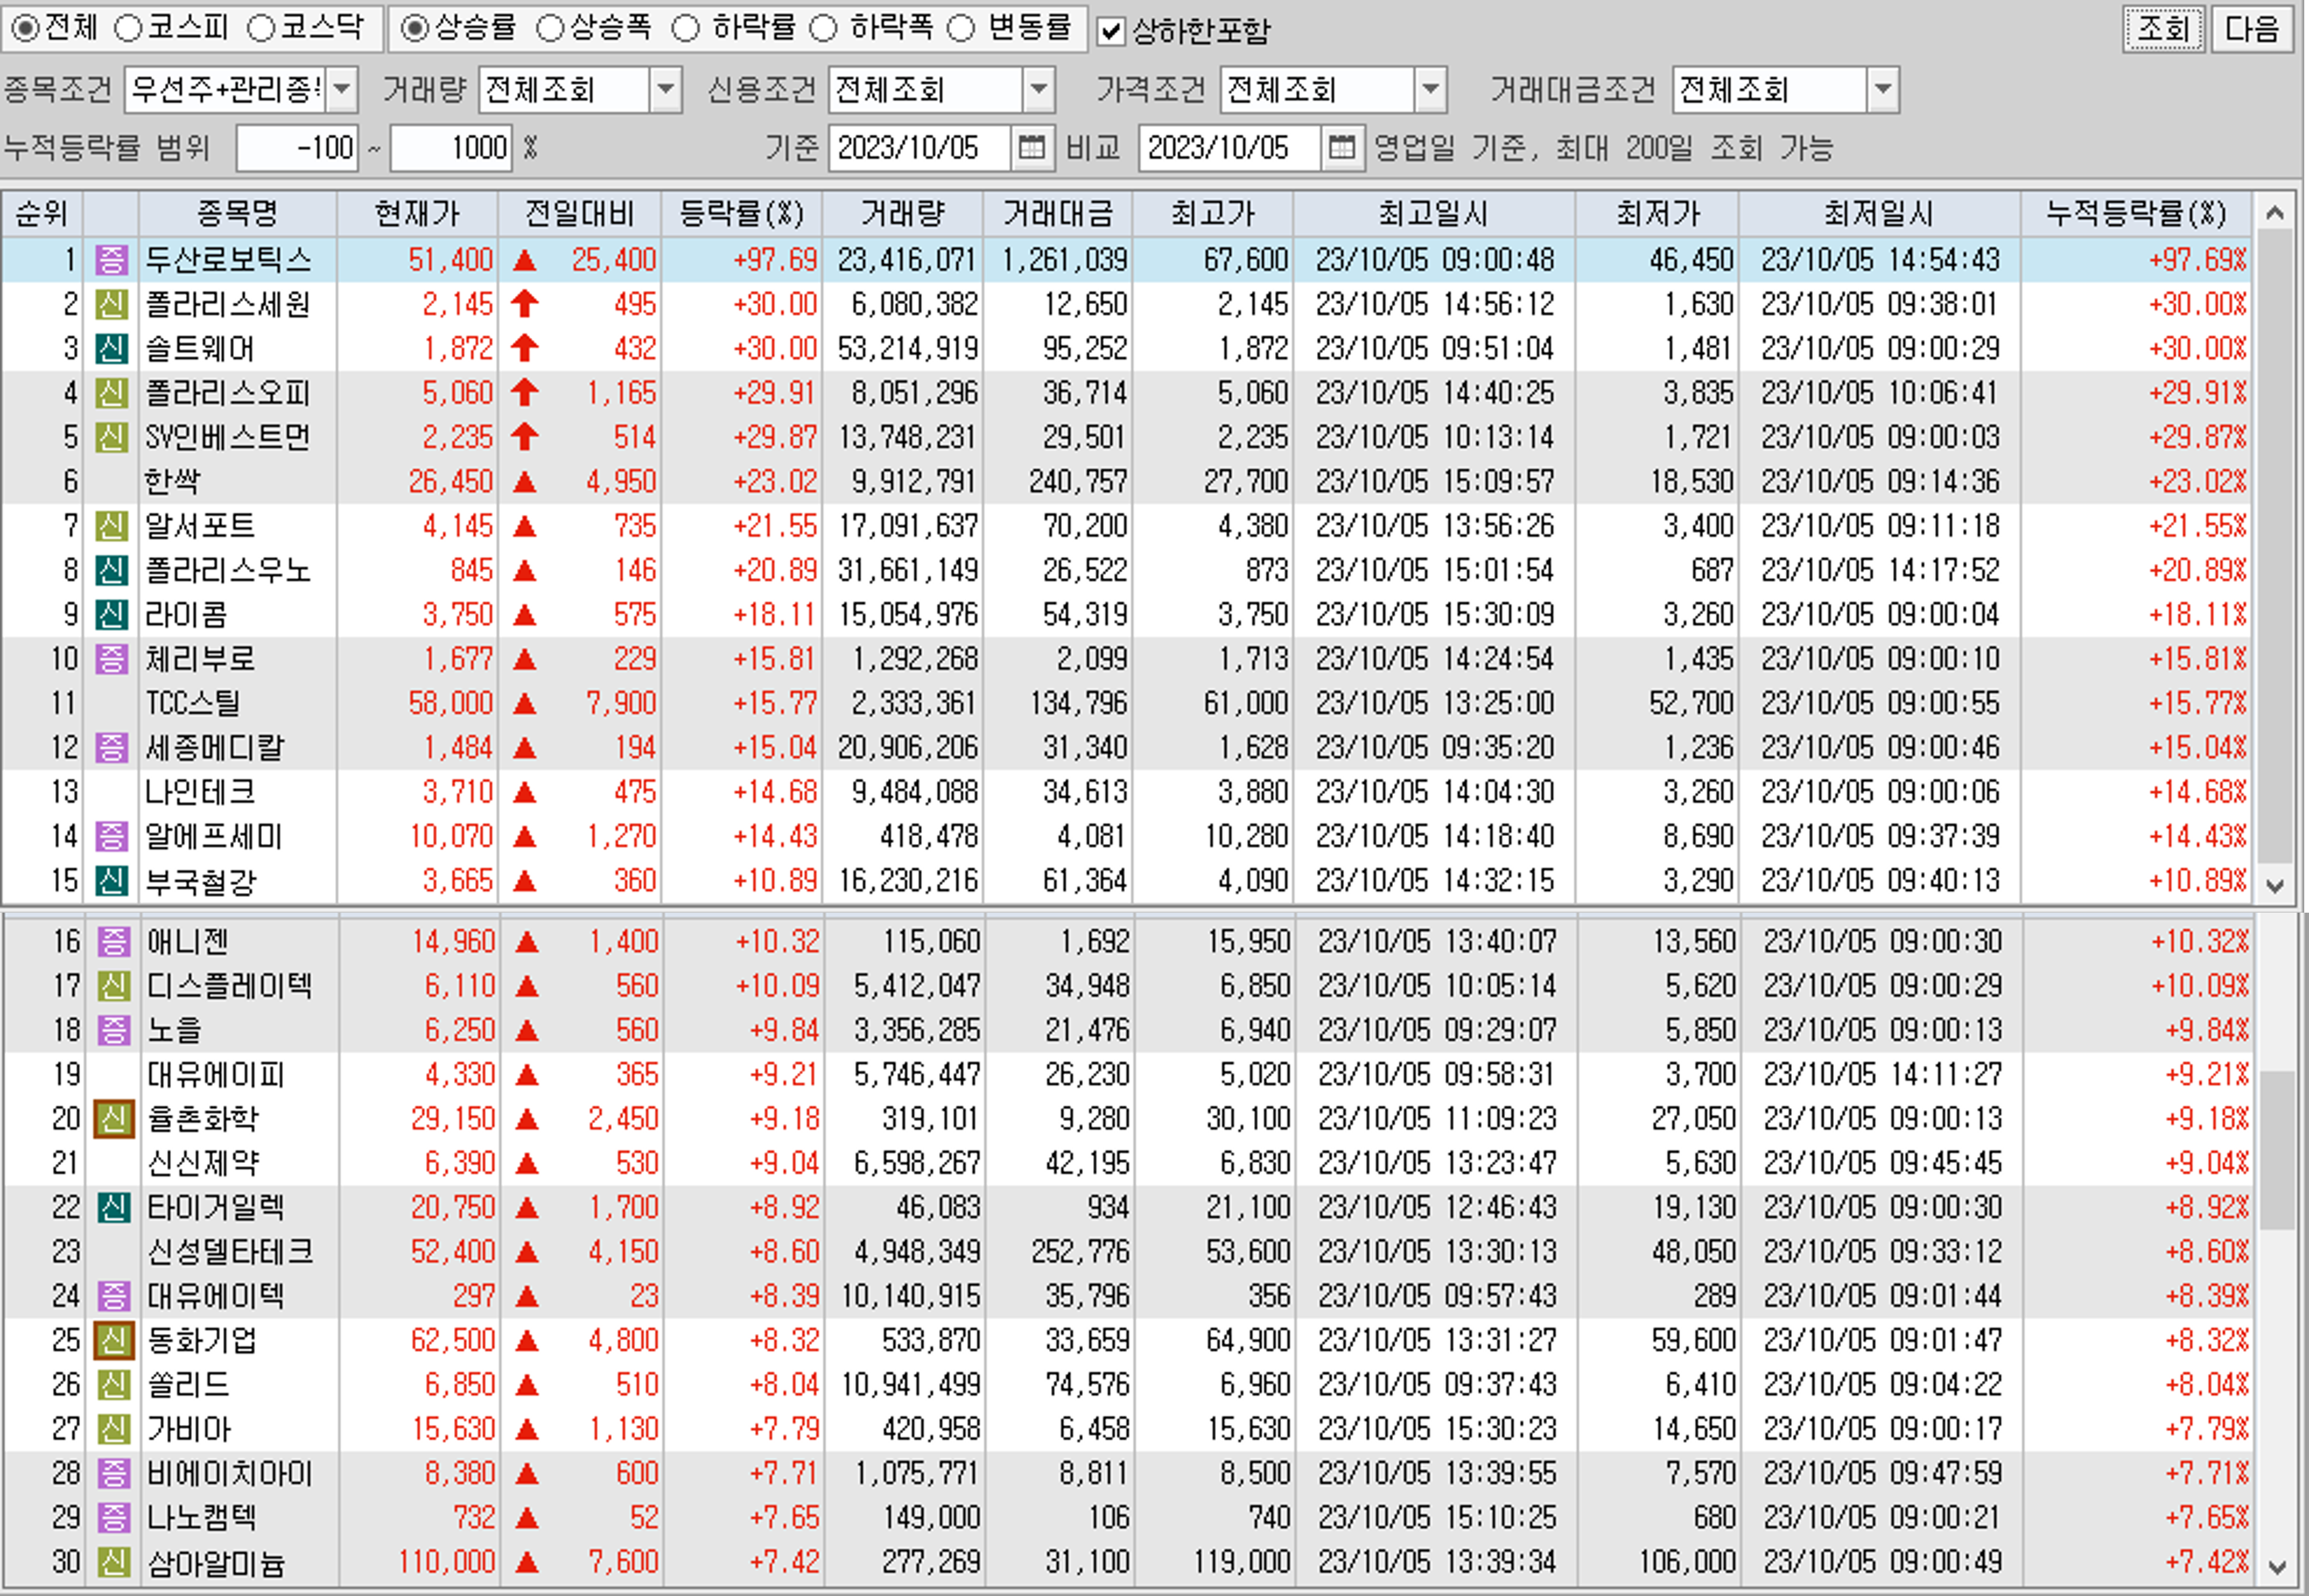
Task: Select the 나인테크 stock row
Action: [x=1127, y=792]
